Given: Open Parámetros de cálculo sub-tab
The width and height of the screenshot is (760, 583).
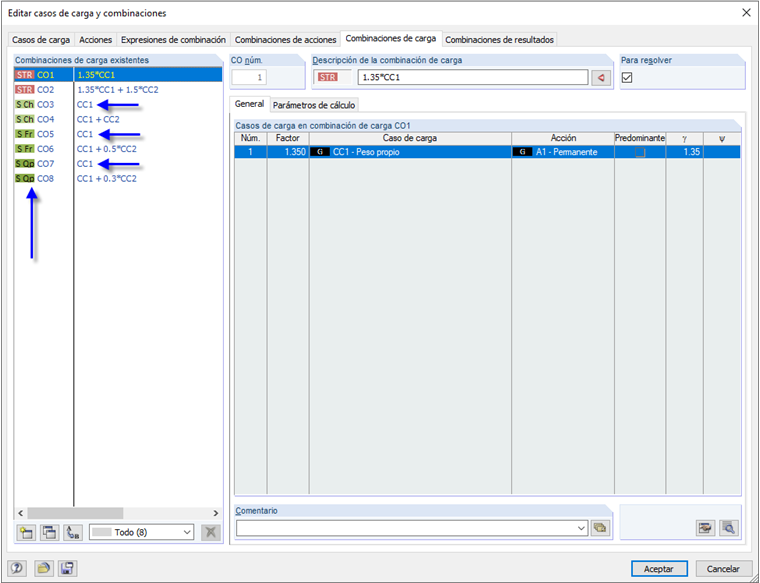Looking at the screenshot, I should click(x=314, y=105).
